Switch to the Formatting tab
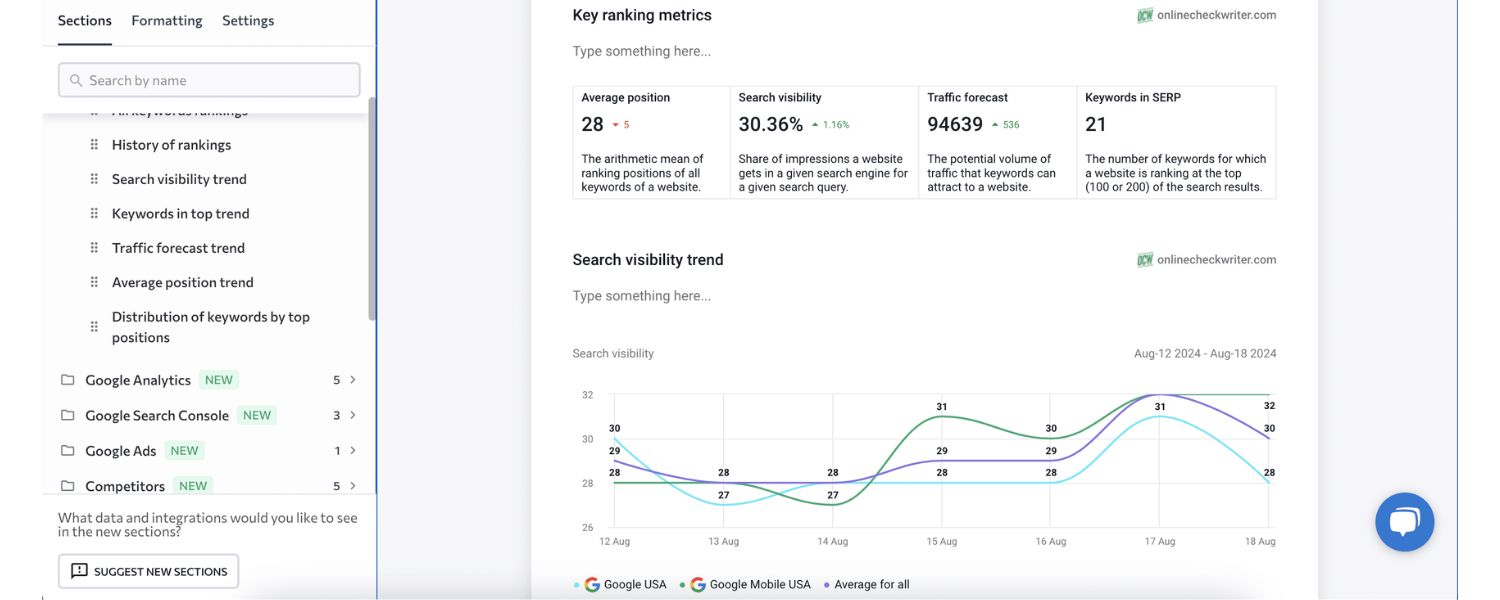The height and width of the screenshot is (600, 1500). tap(166, 19)
